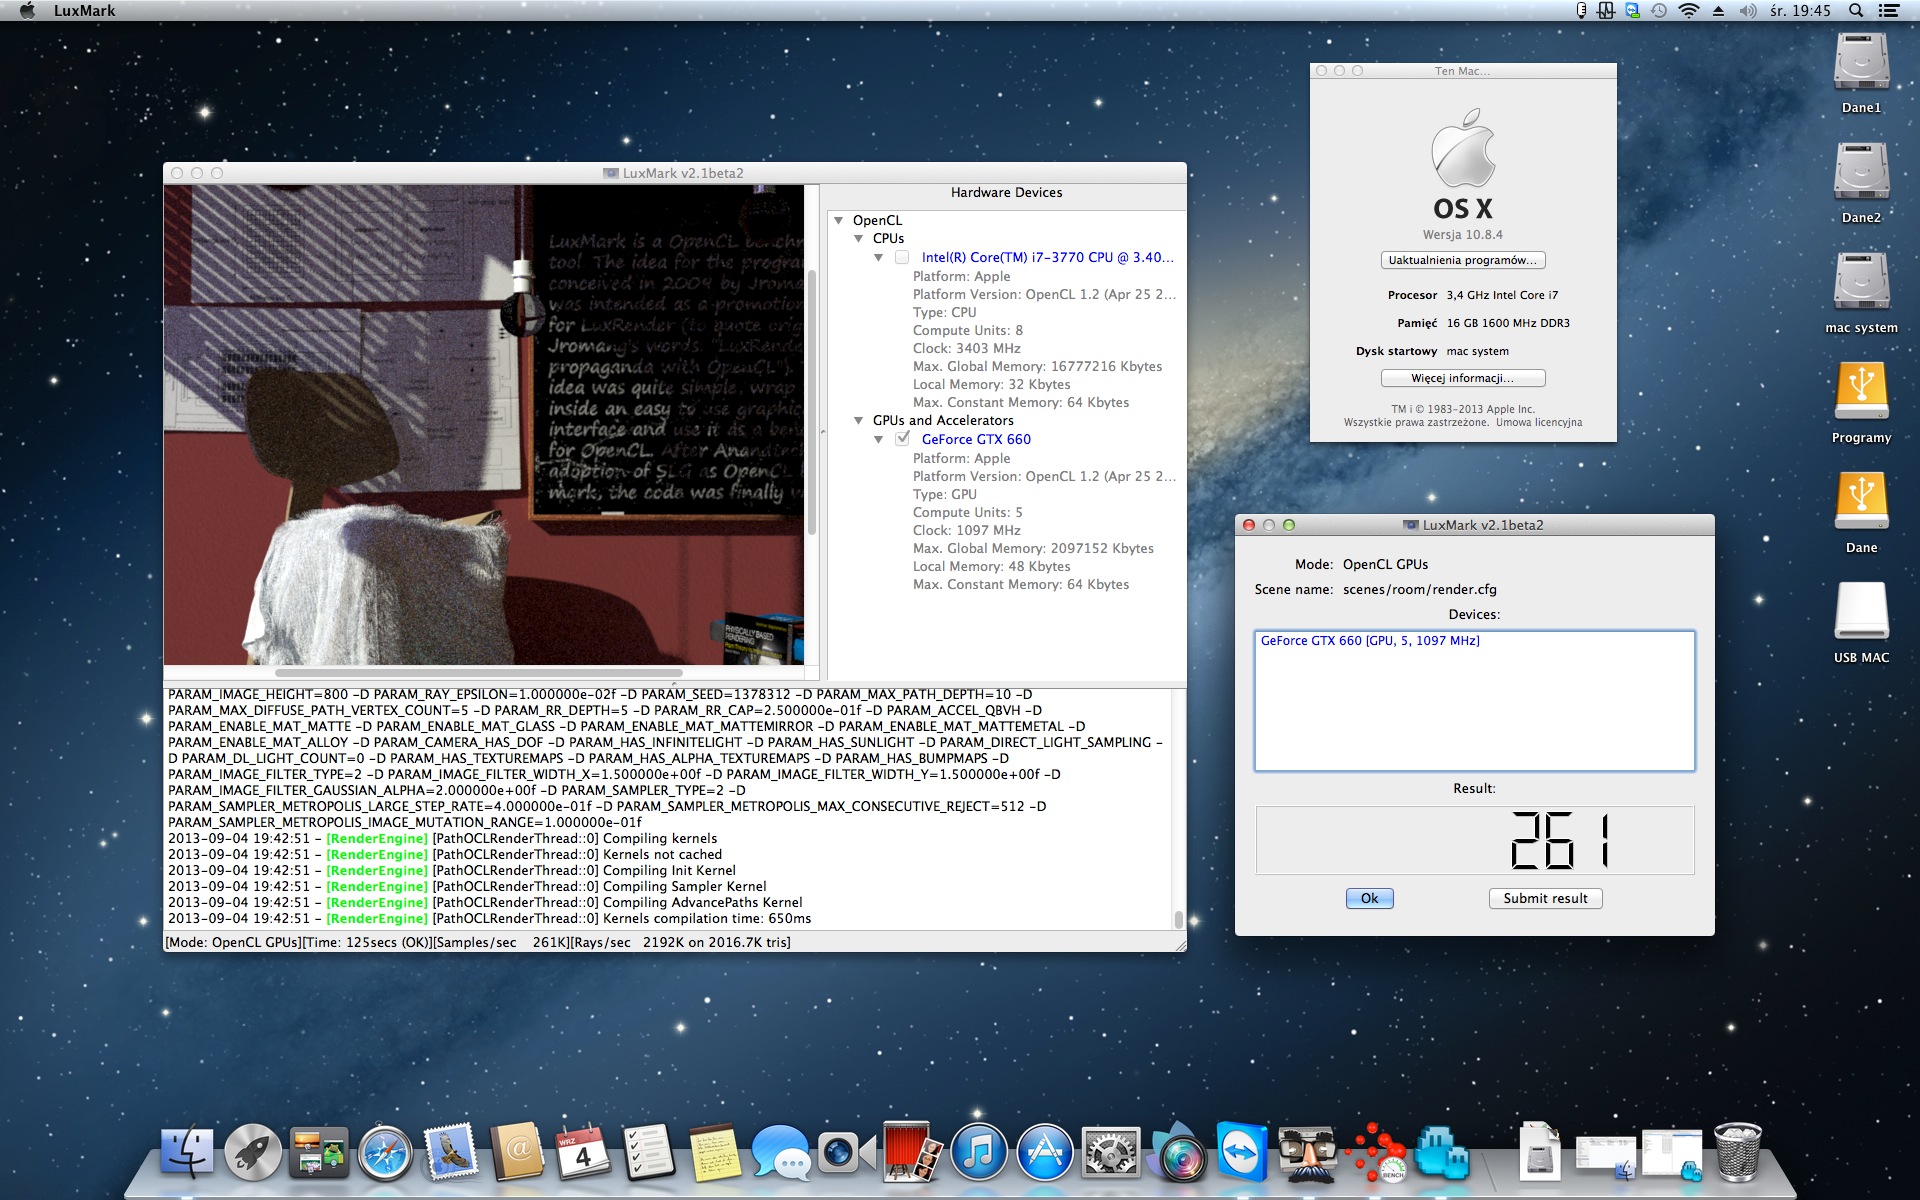
Task: Select the GPUs and Accelerators tree row
Action: point(943,420)
